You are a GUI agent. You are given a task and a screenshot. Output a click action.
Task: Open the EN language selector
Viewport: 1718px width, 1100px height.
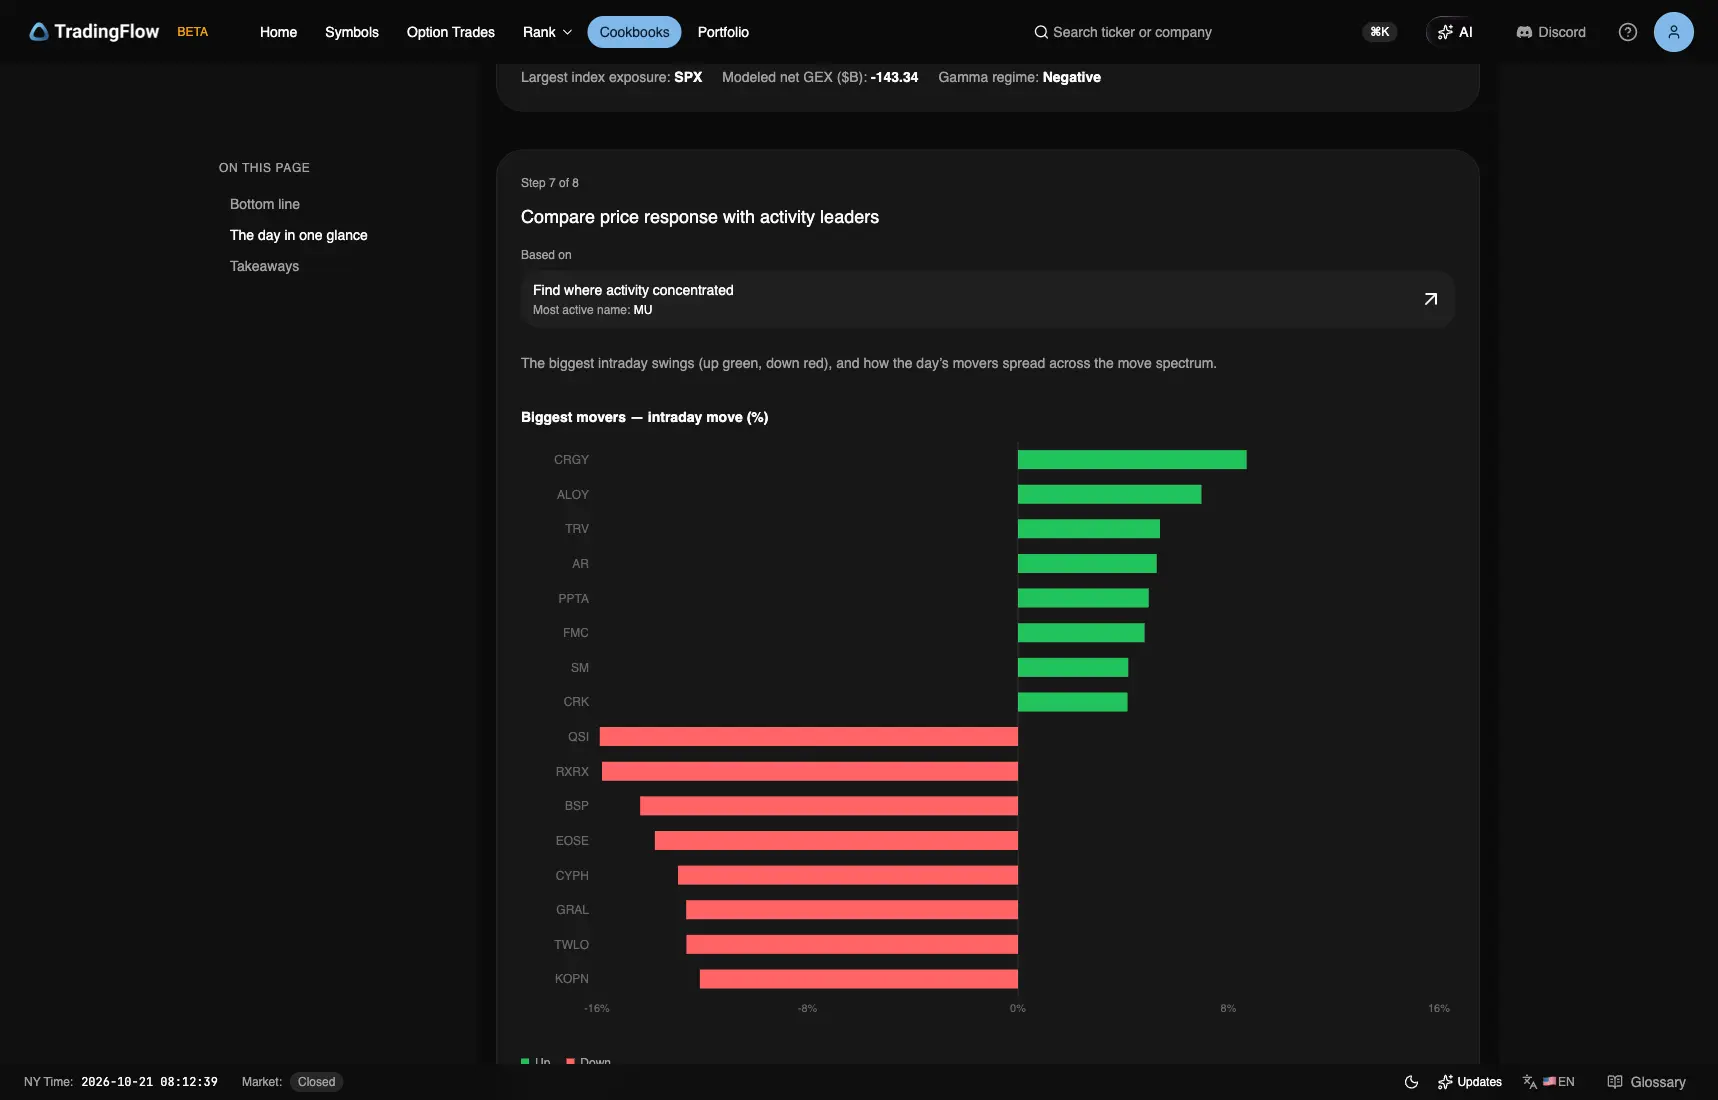click(x=1549, y=1082)
